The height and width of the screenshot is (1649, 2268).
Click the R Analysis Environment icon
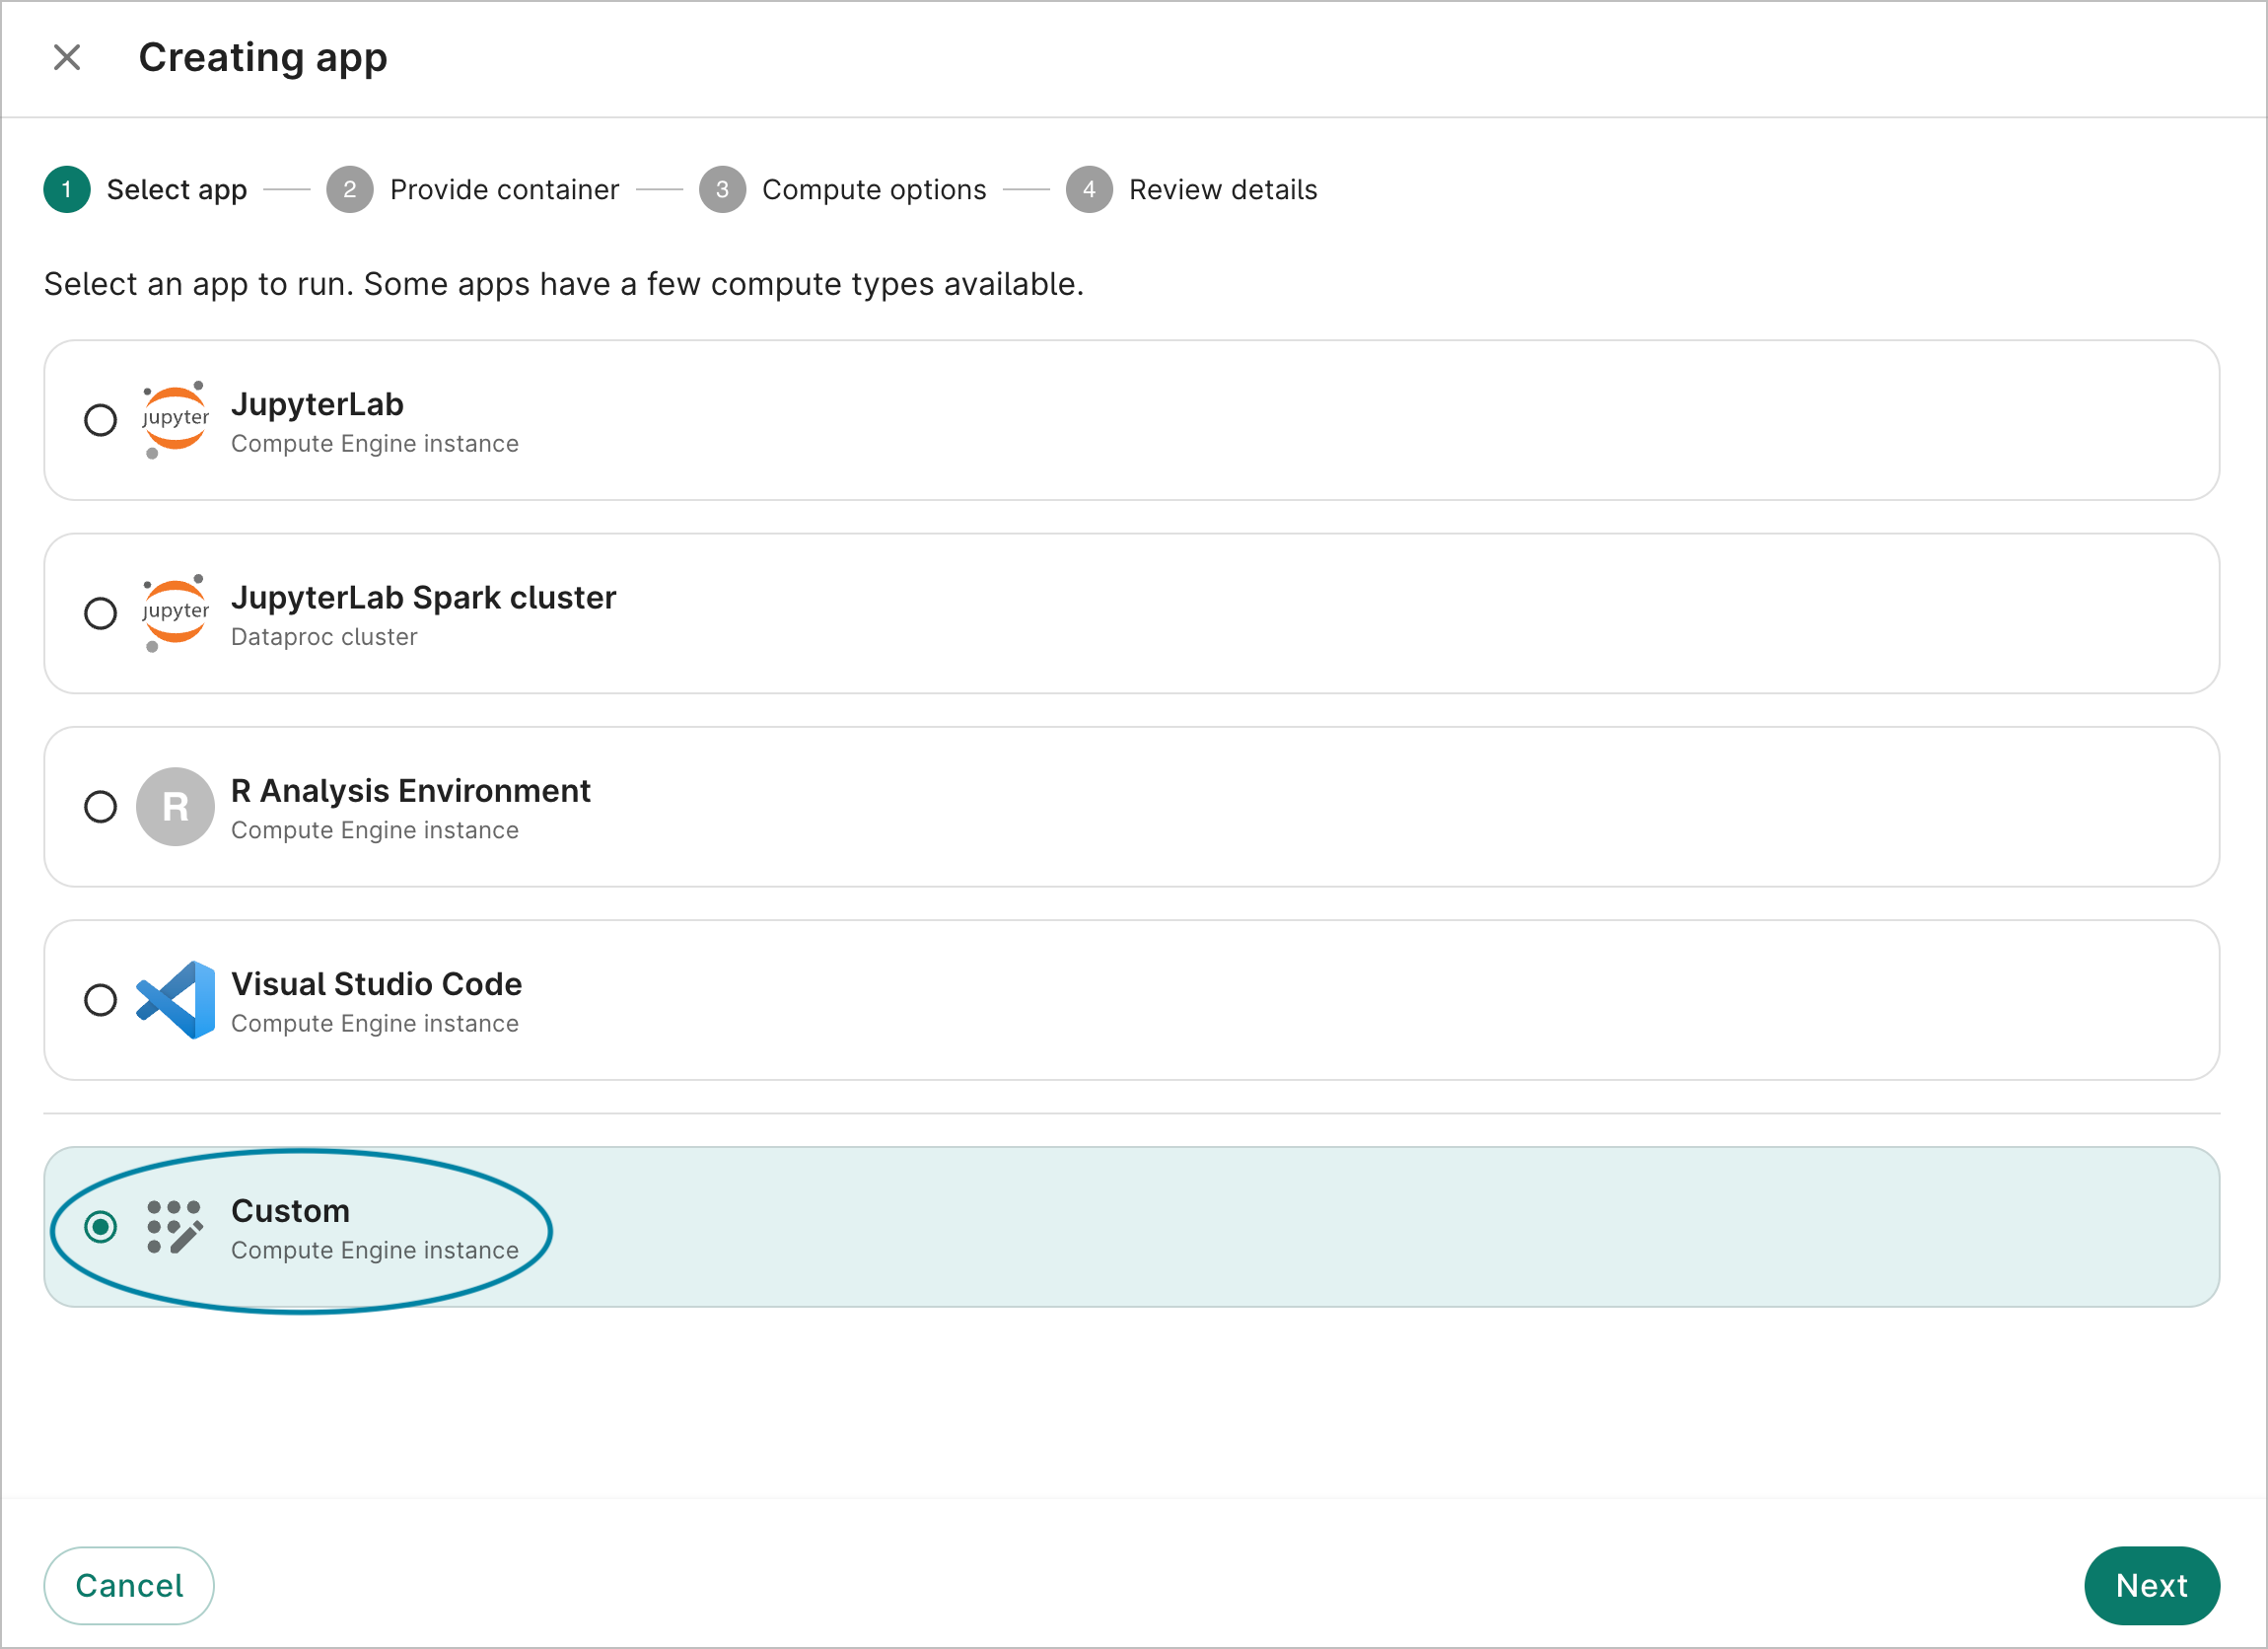pos(175,807)
